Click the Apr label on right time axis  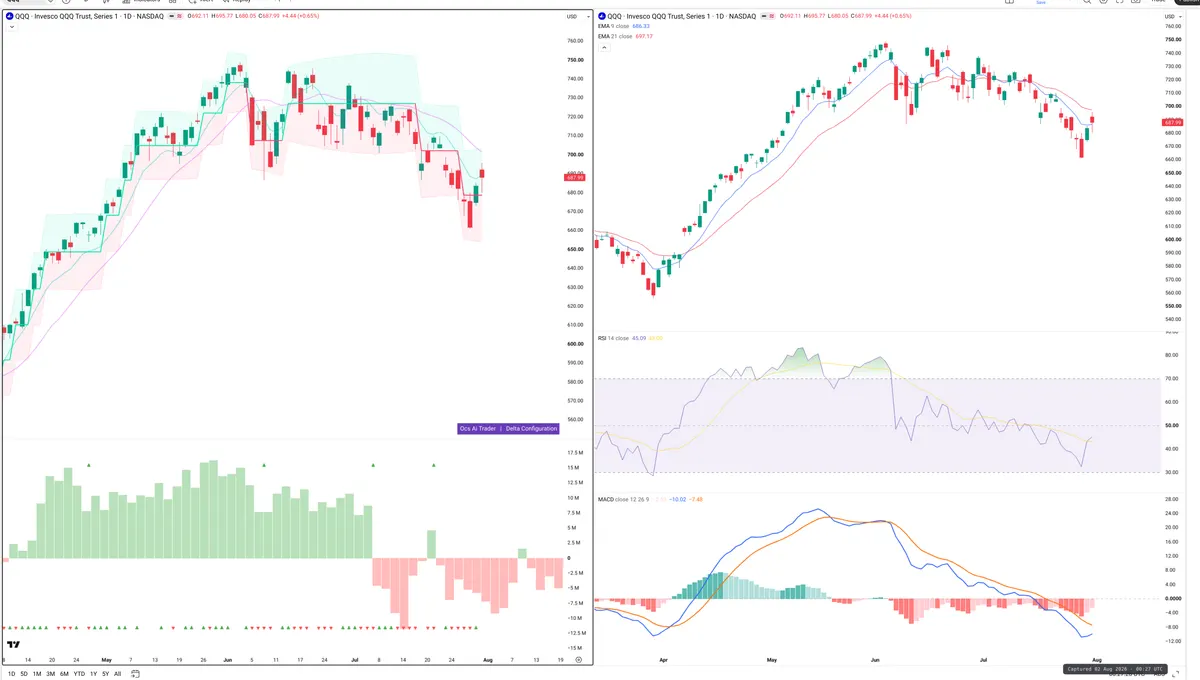[x=663, y=661]
